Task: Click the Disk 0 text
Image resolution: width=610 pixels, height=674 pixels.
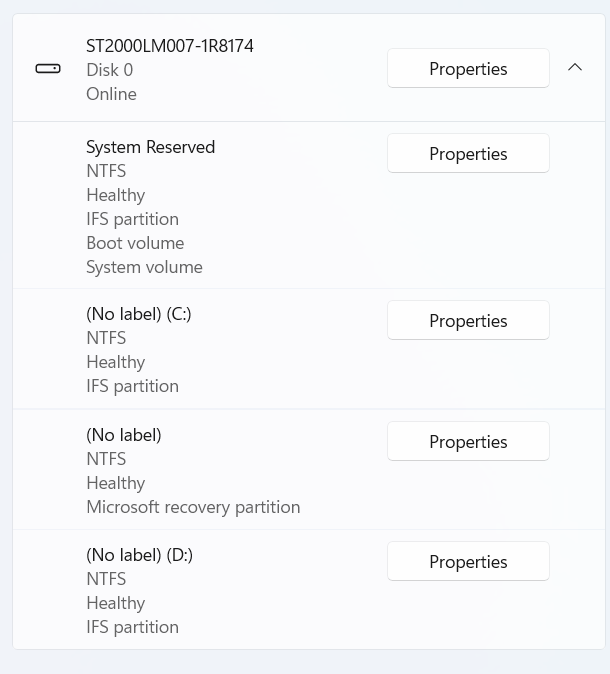Action: pyautogui.click(x=109, y=70)
